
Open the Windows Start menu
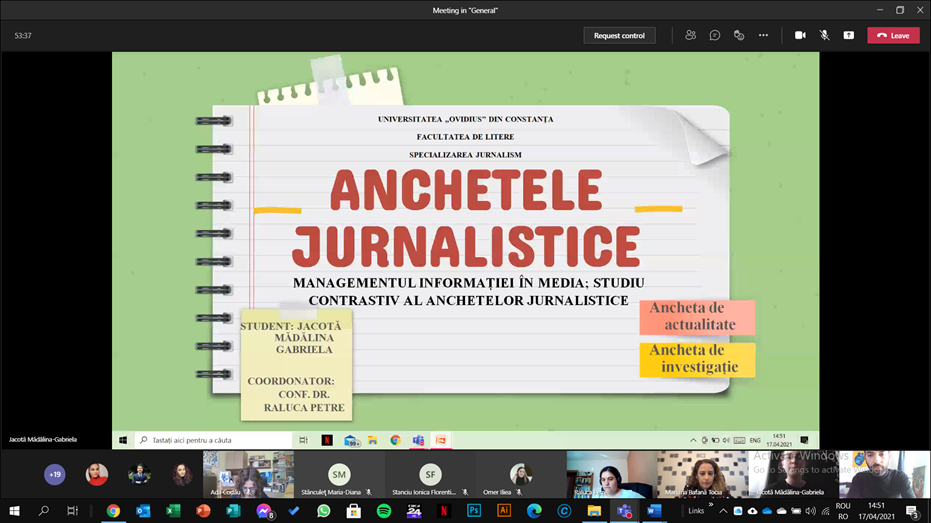tap(15, 511)
